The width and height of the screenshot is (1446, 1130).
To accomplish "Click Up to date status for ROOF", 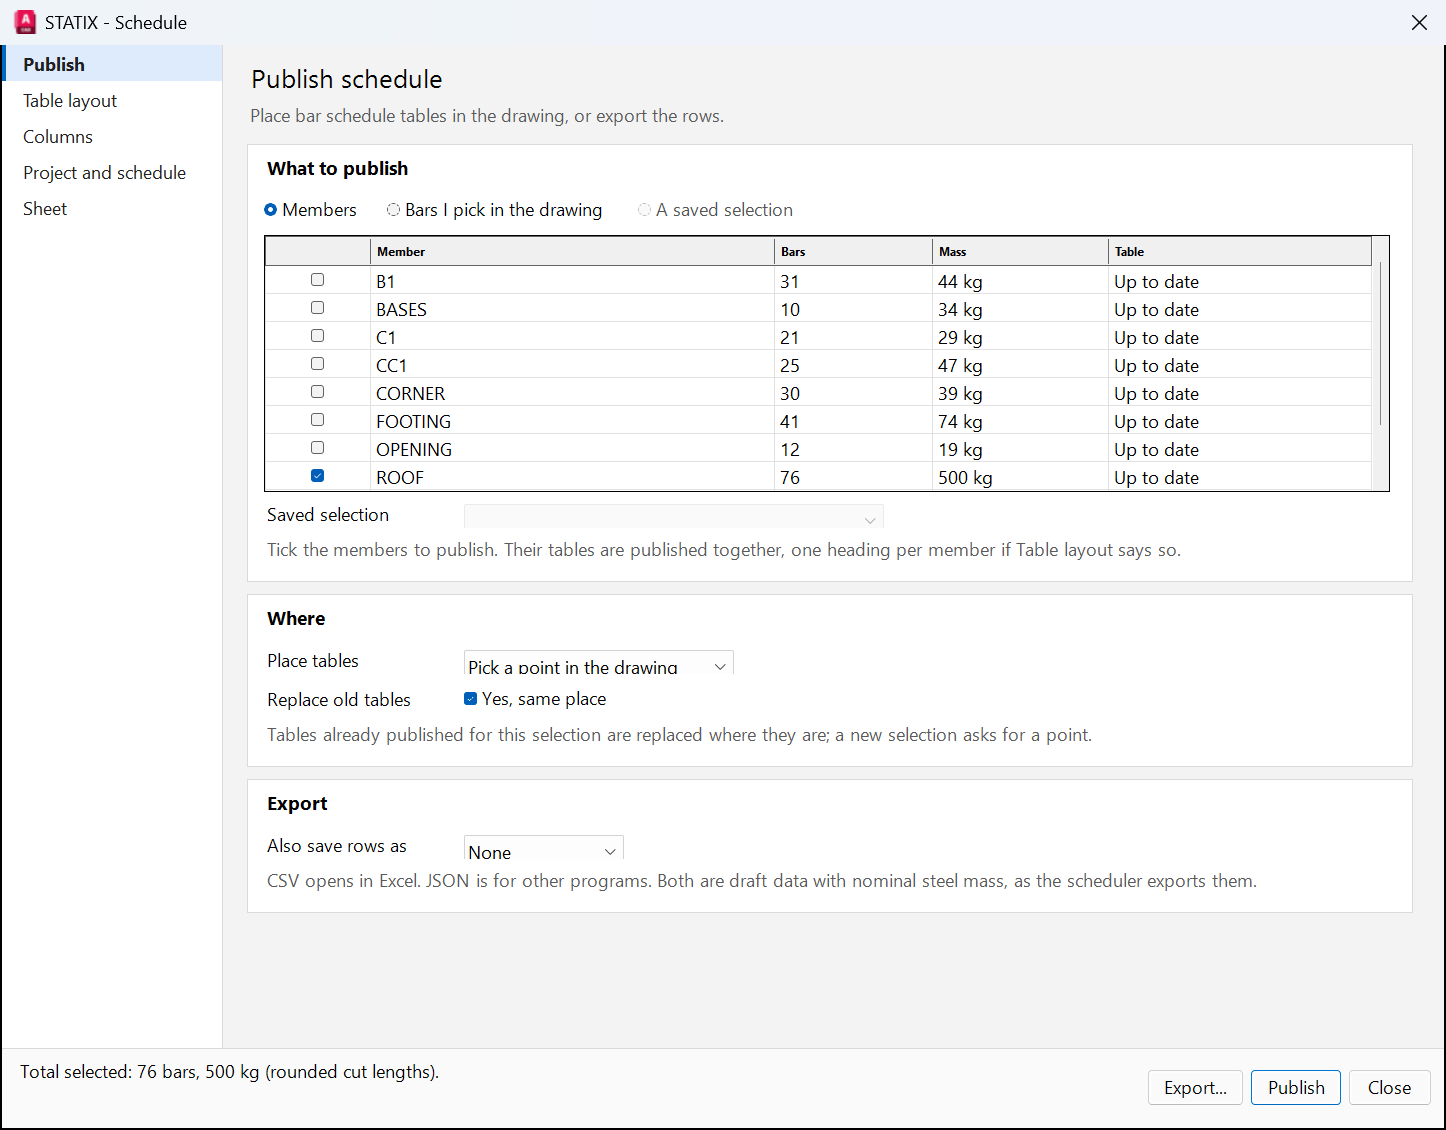I will (x=1156, y=478).
